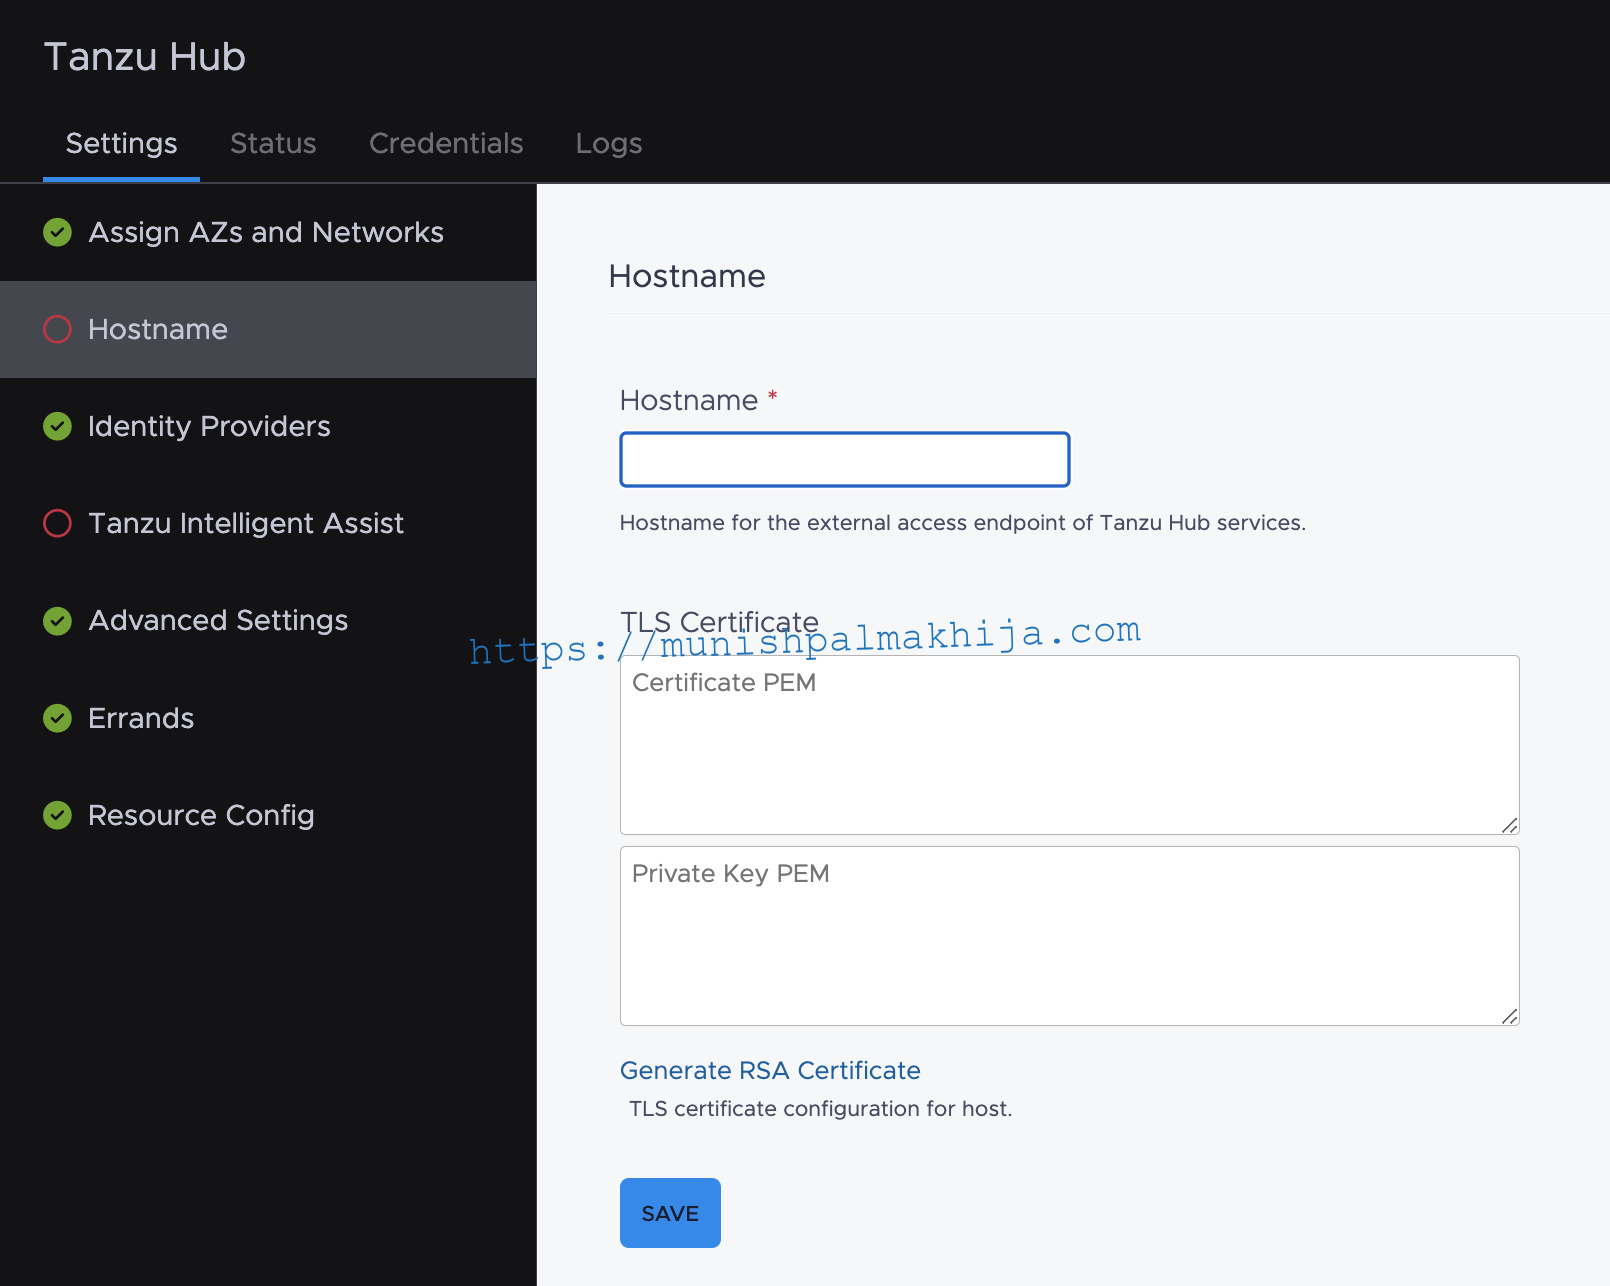Go to Advanced Settings section

click(268, 621)
